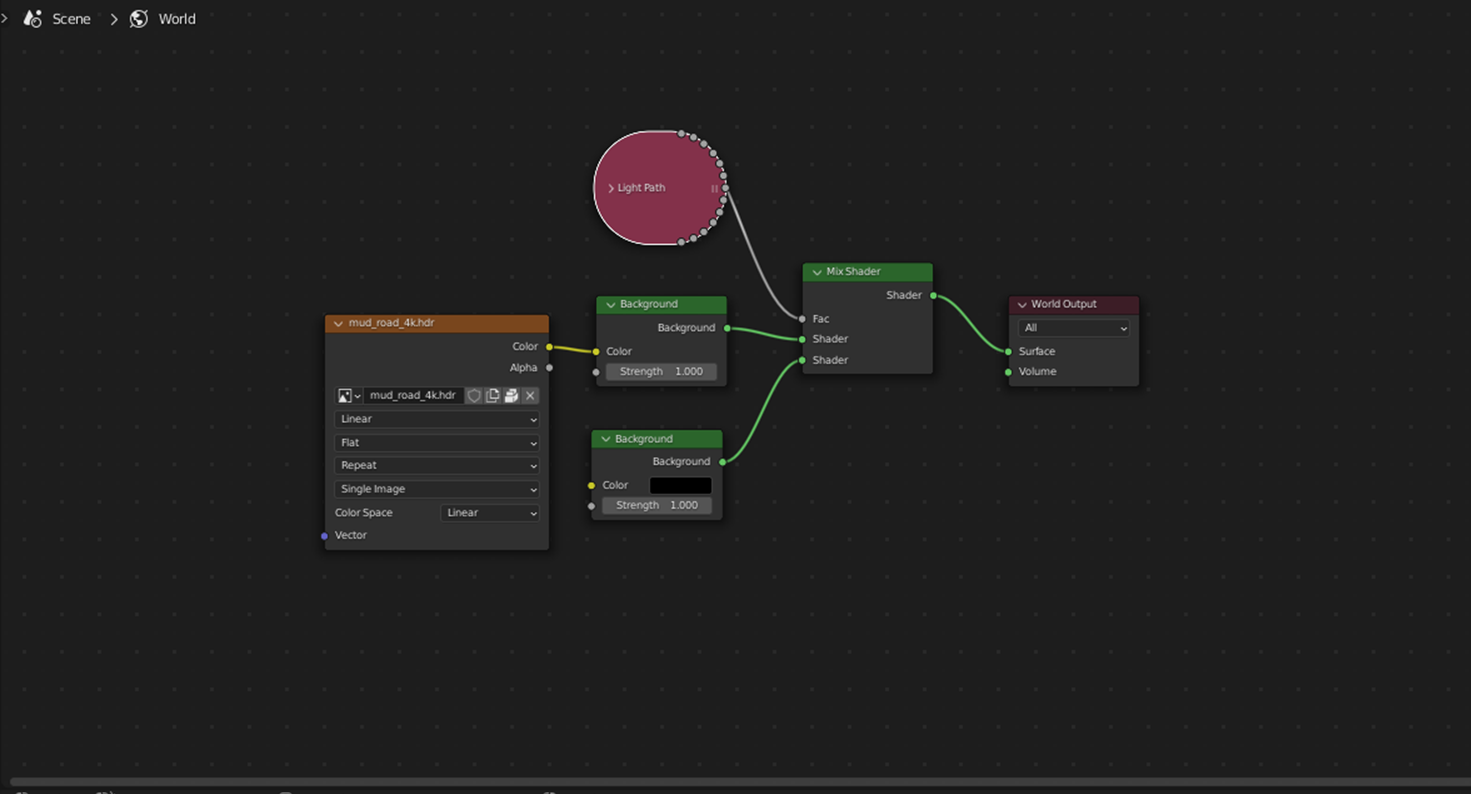Viewport: 1471px width, 794px height.
Task: Click the black color swatch on Background node
Action: click(681, 486)
